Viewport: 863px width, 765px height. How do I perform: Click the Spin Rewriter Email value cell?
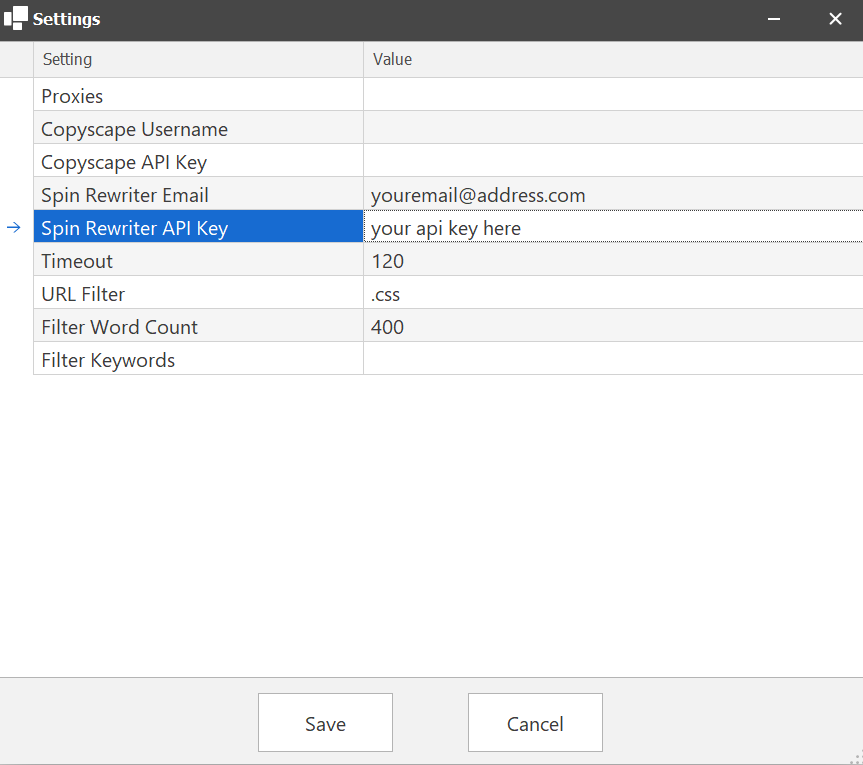(612, 195)
